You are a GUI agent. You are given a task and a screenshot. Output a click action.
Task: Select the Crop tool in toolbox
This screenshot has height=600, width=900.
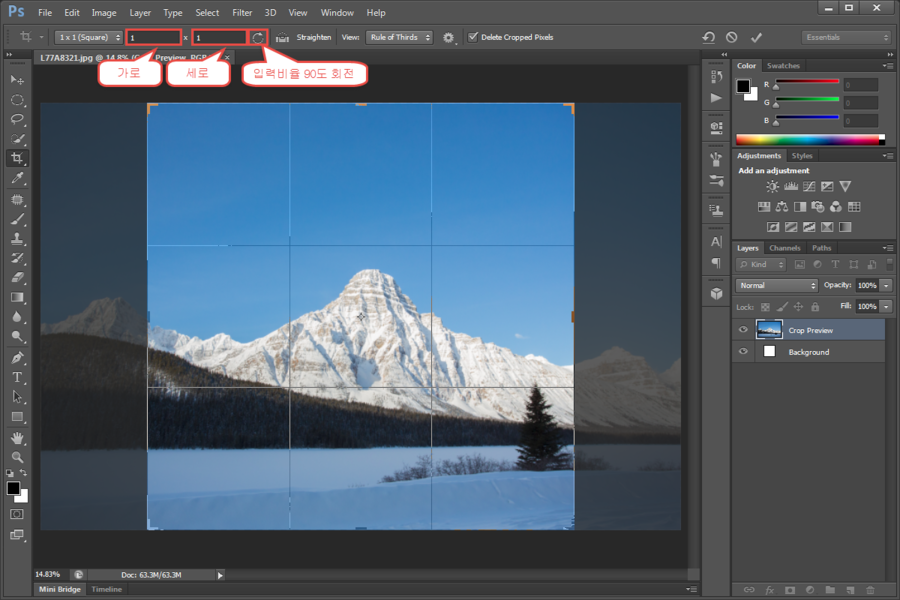tap(17, 158)
